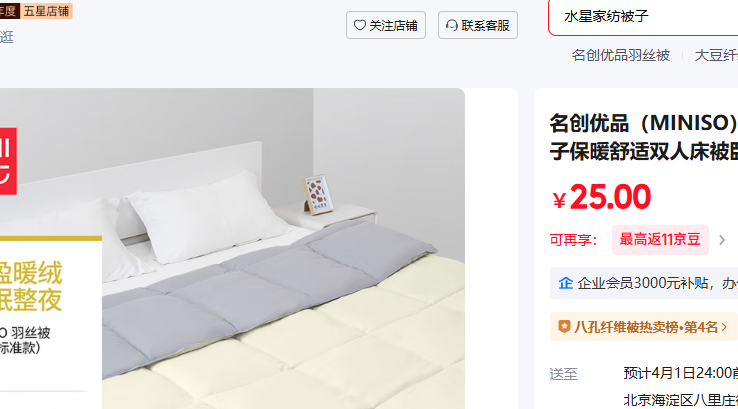Click the headset icon in 联系客服

pos(452,25)
